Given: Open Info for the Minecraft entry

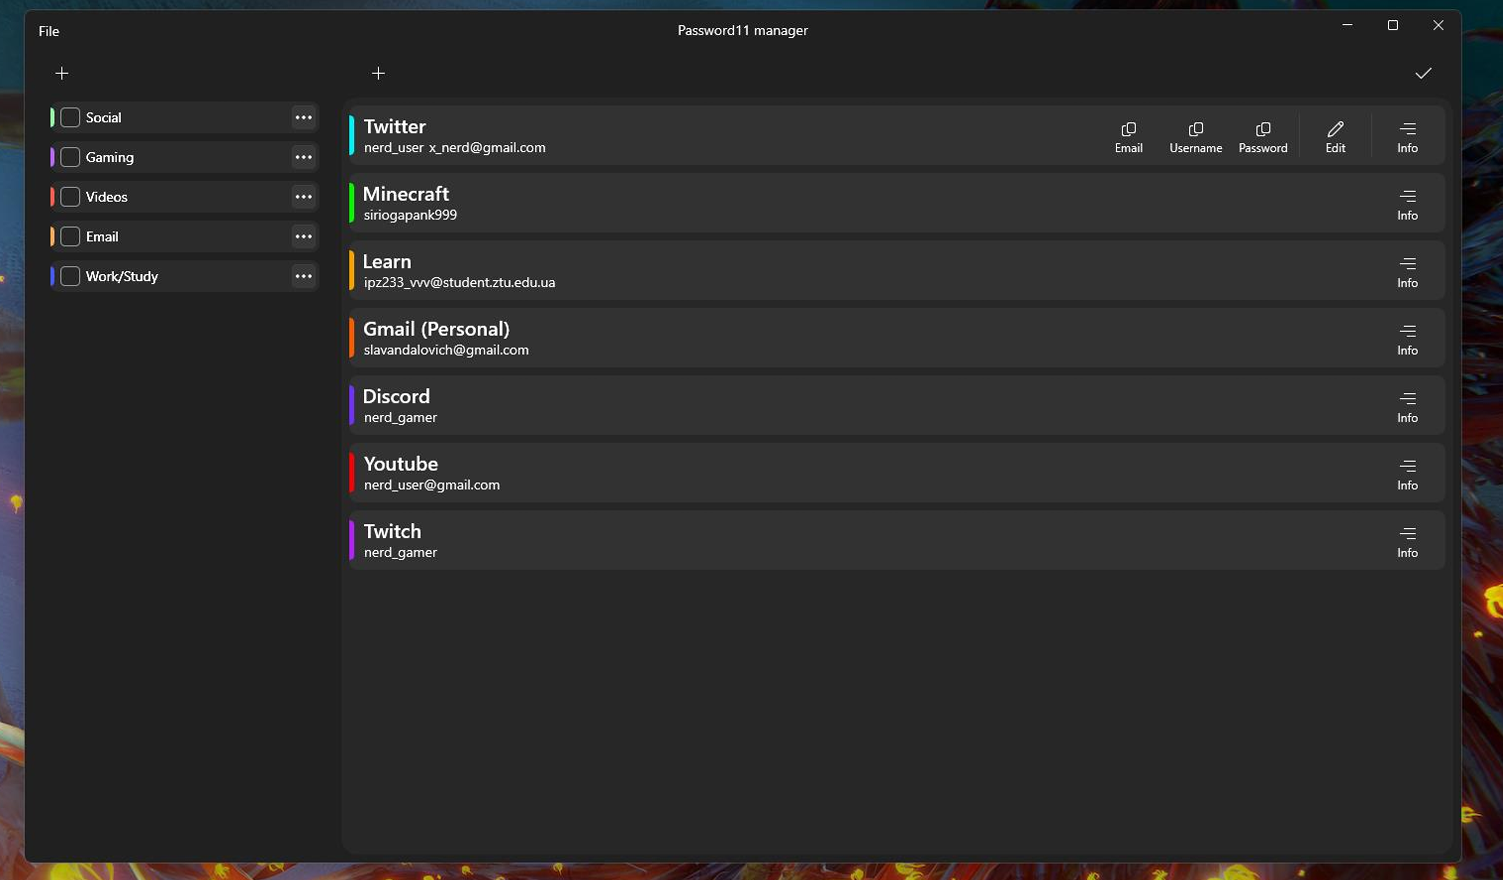Looking at the screenshot, I should (1407, 204).
